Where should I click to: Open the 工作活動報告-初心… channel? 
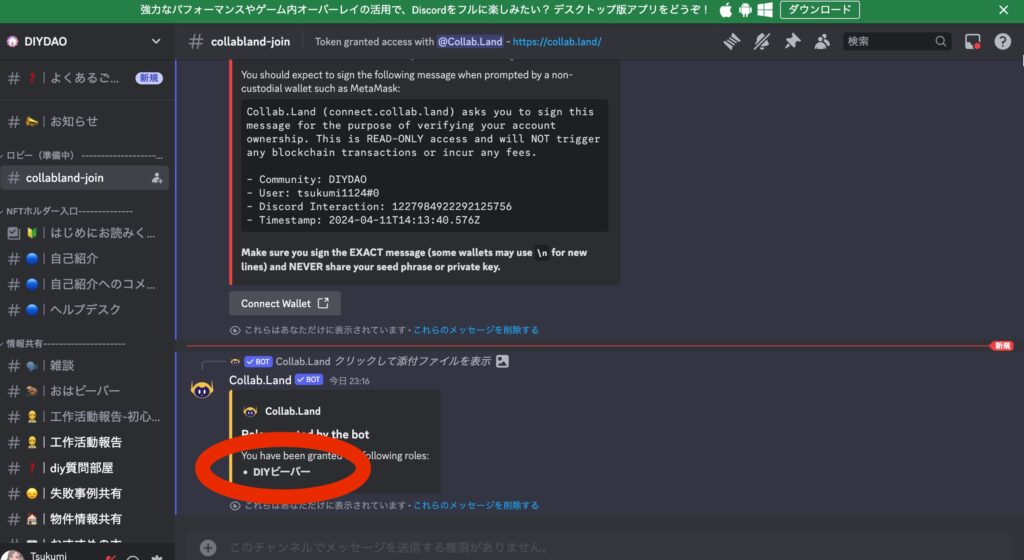[85, 416]
